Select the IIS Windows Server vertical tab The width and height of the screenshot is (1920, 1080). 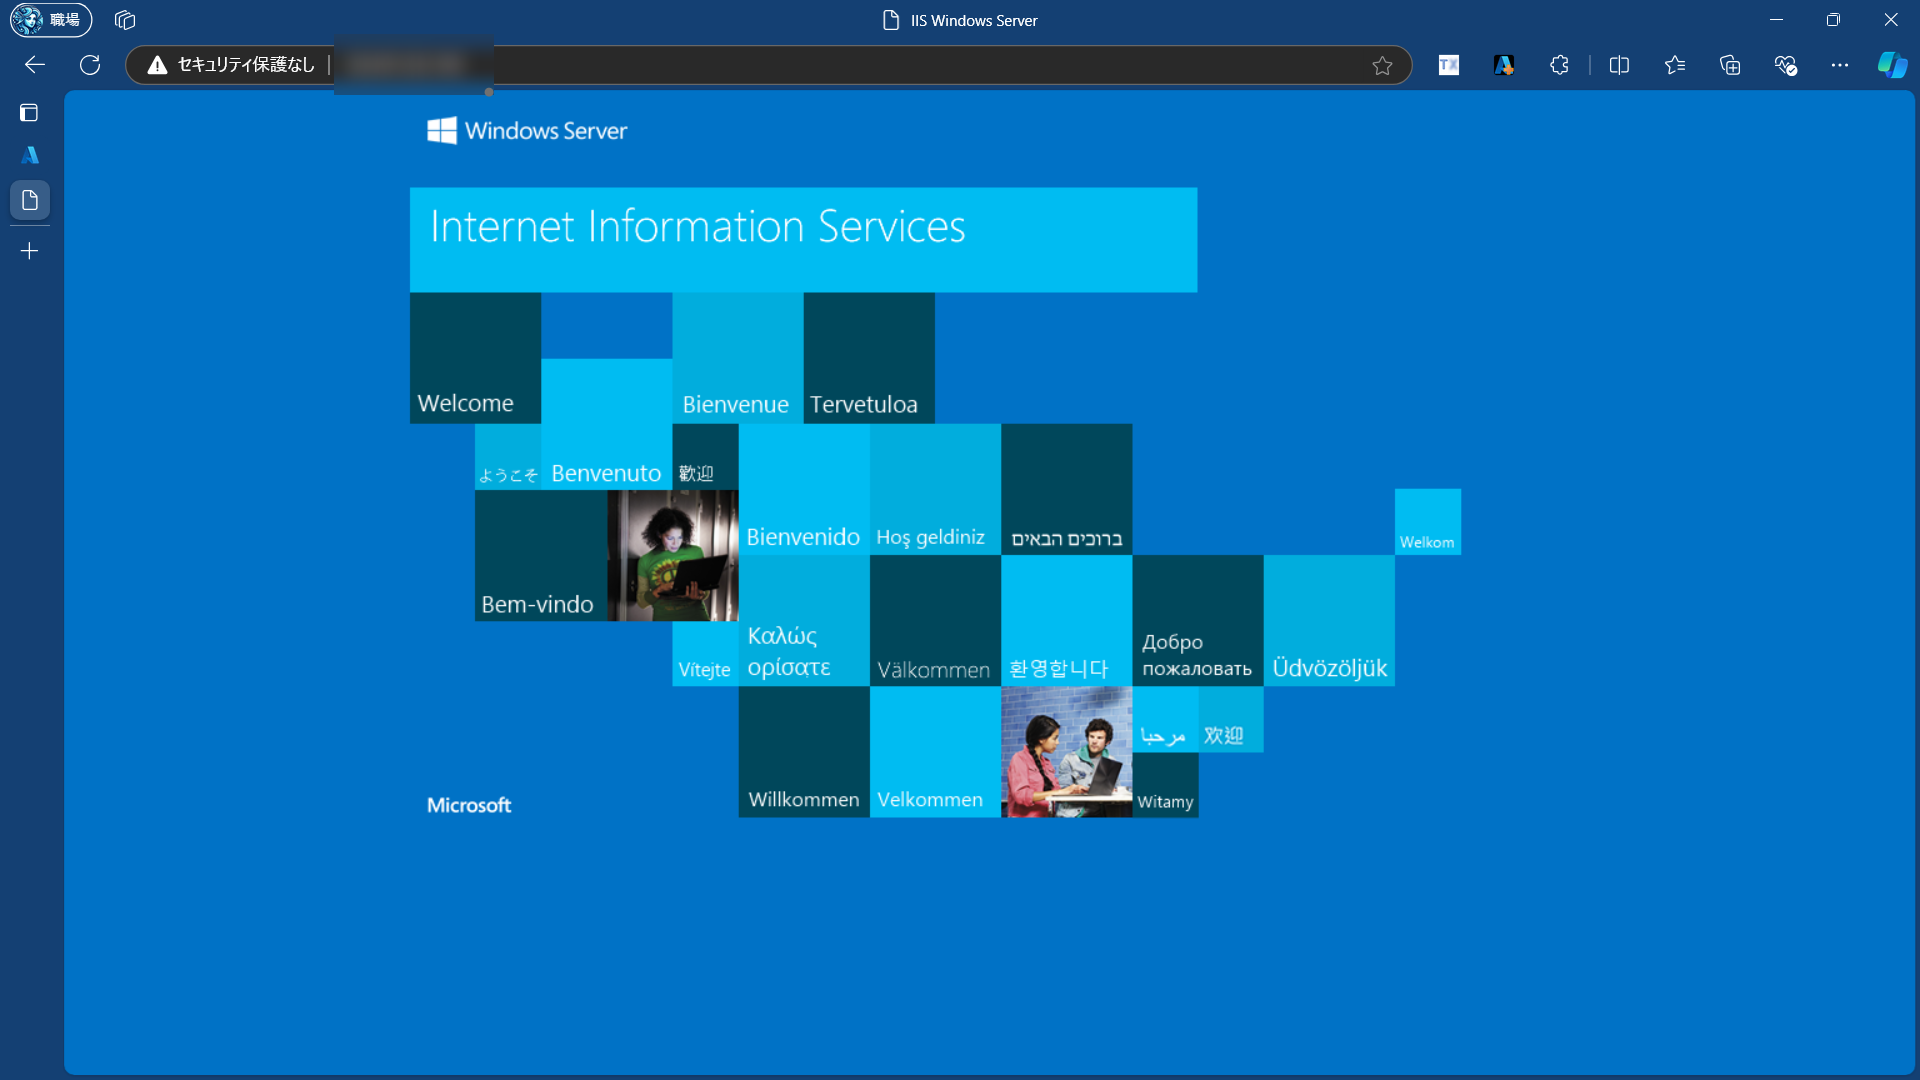tap(30, 200)
